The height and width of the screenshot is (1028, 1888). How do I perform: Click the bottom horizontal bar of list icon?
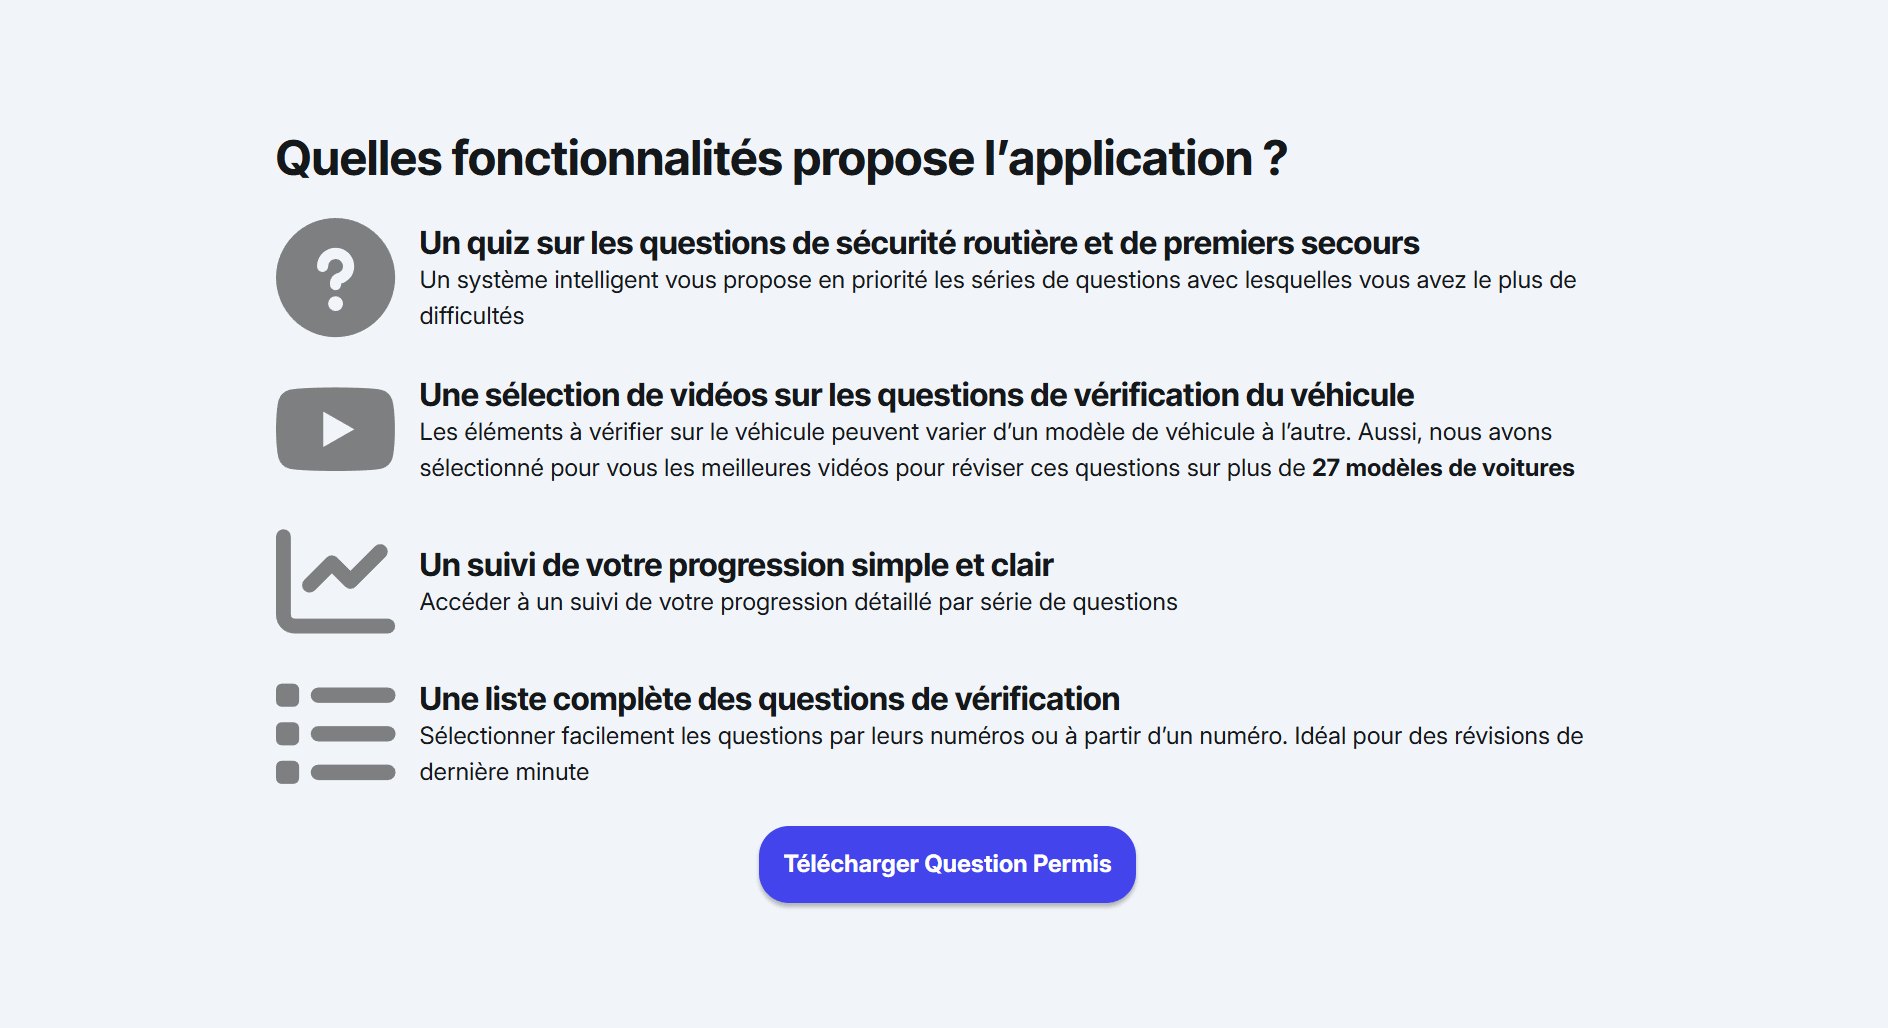[x=353, y=772]
